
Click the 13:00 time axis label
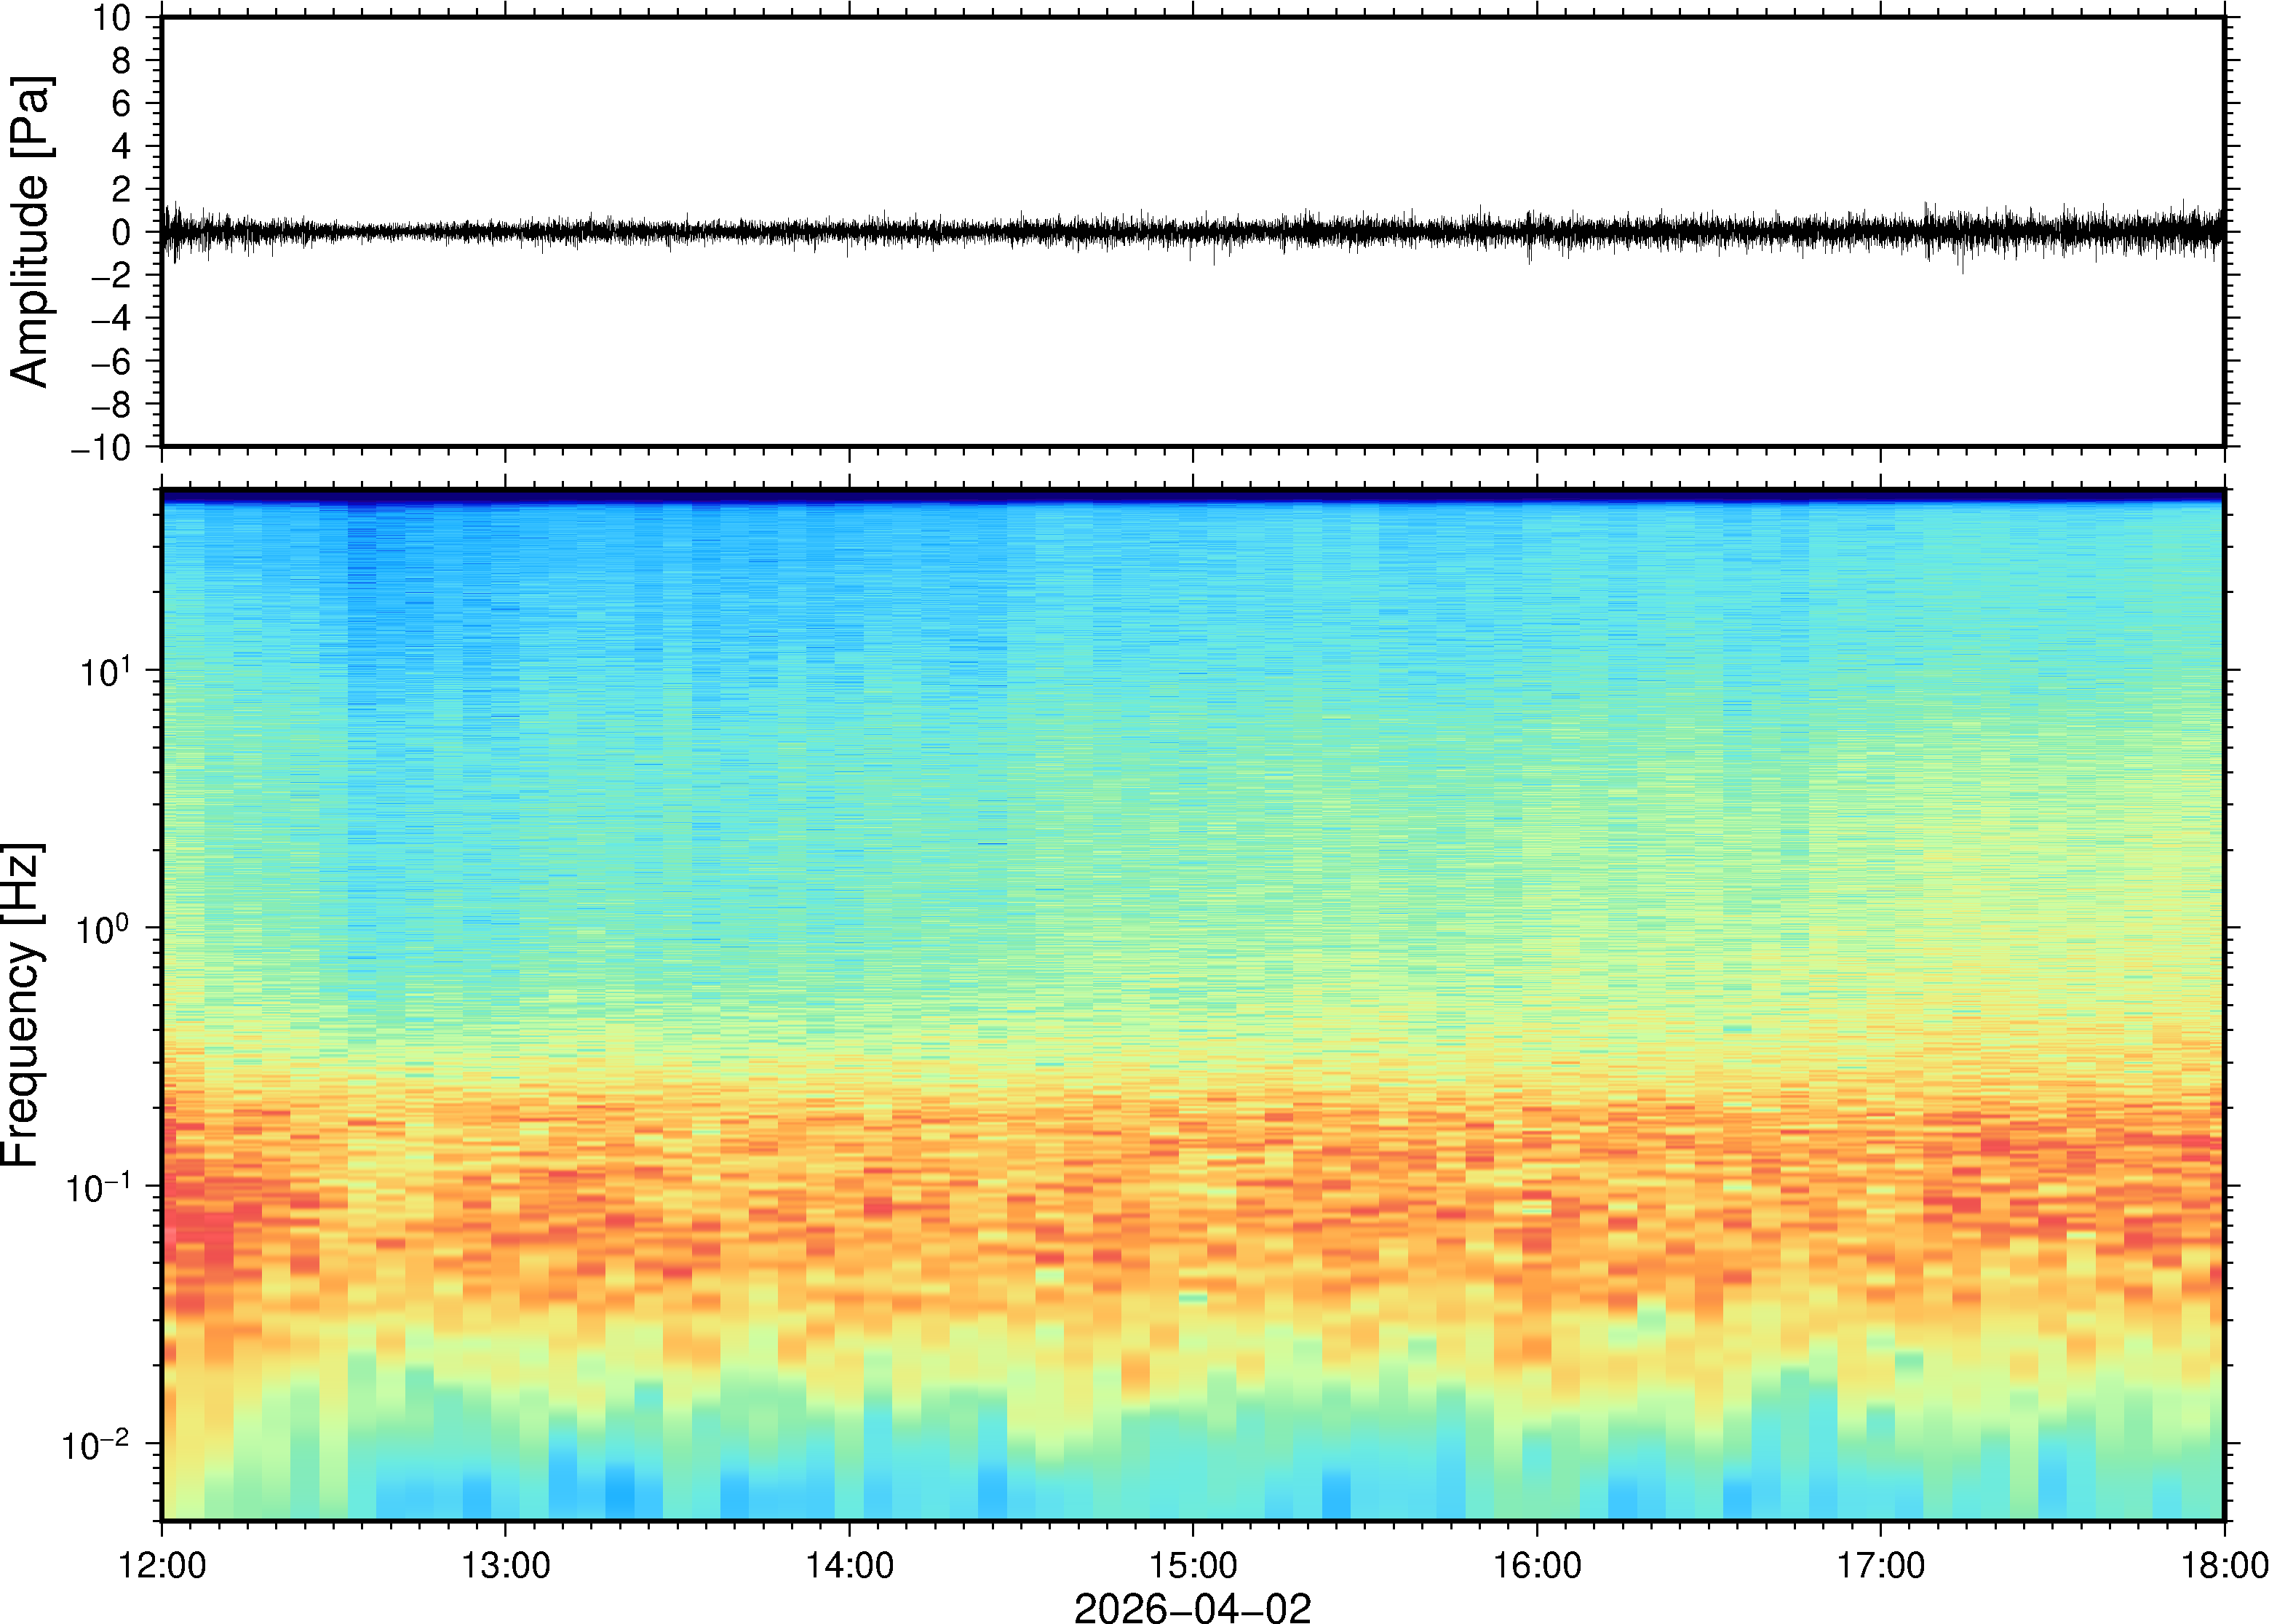click(x=505, y=1565)
